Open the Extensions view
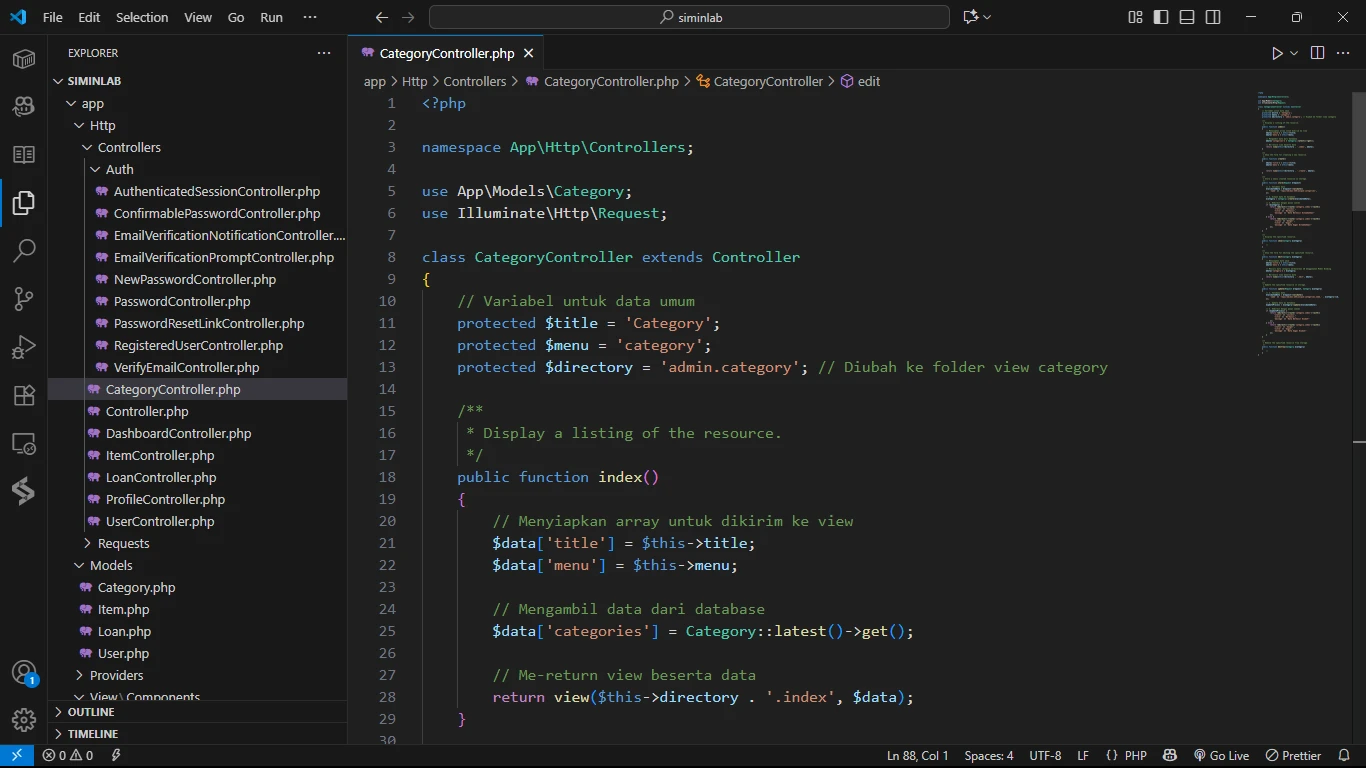The image size is (1366, 768). [24, 395]
